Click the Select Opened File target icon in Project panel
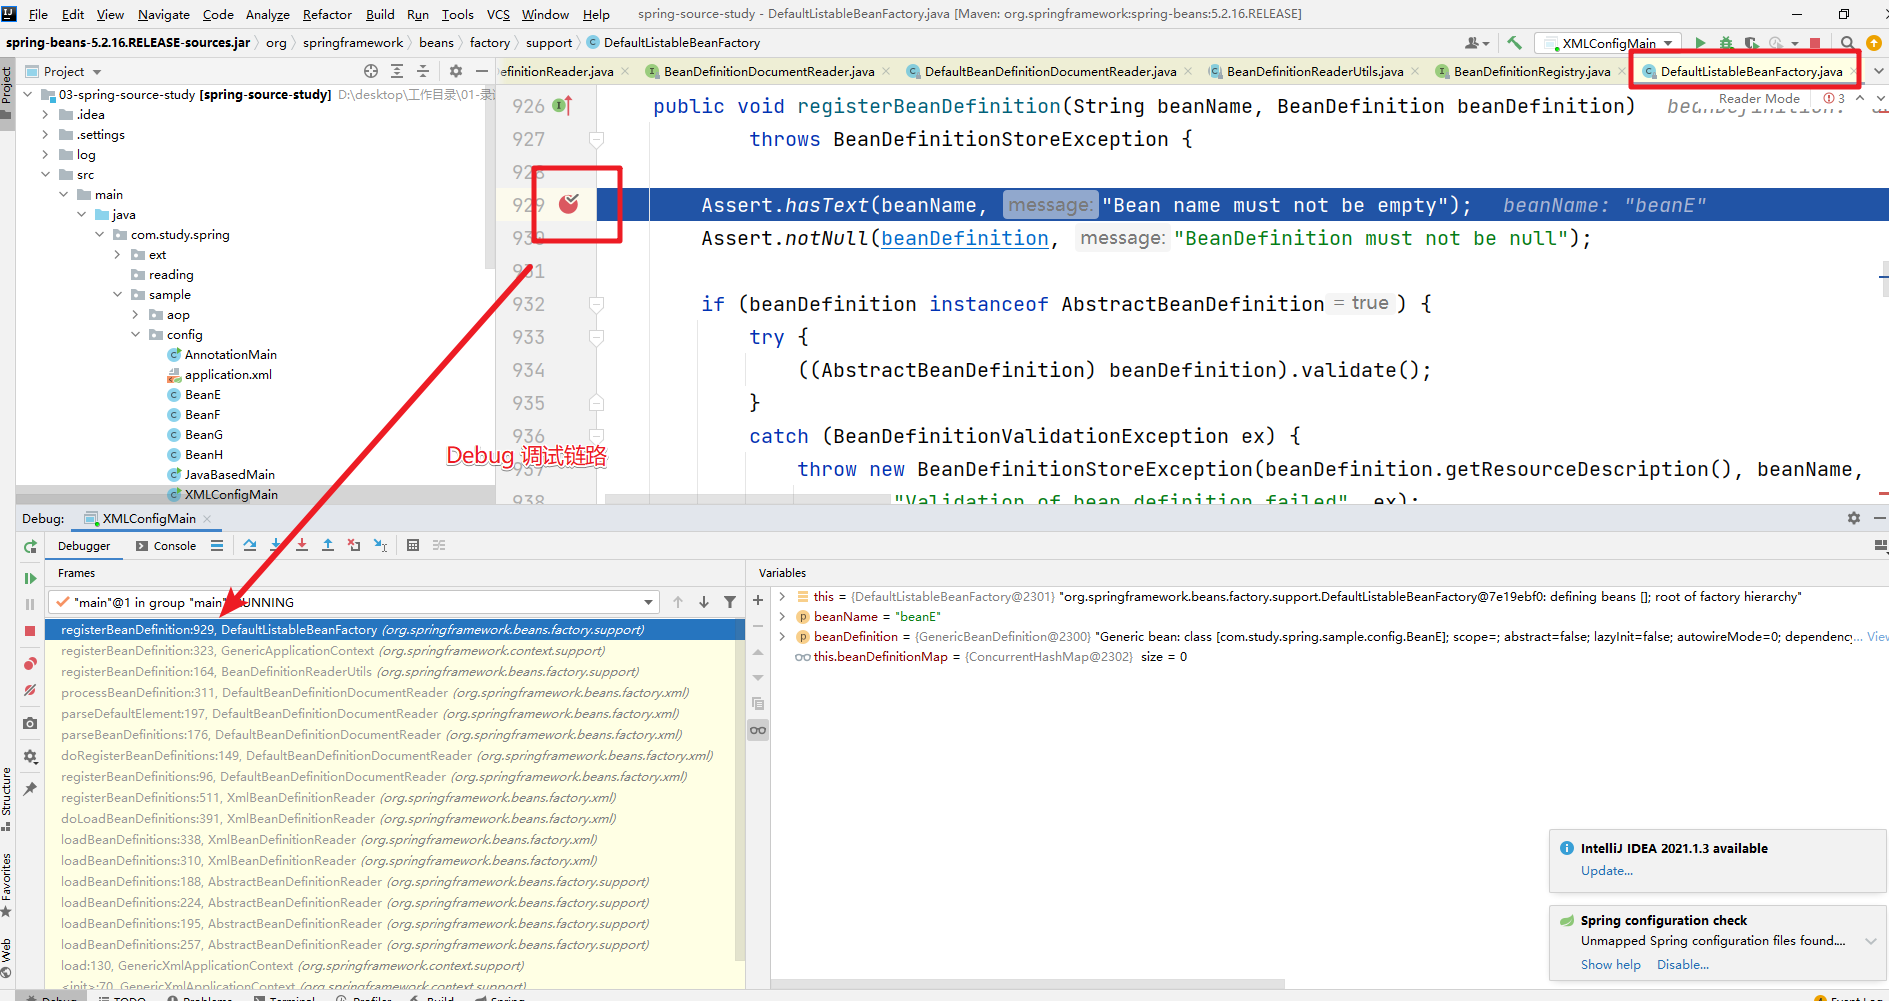 371,71
